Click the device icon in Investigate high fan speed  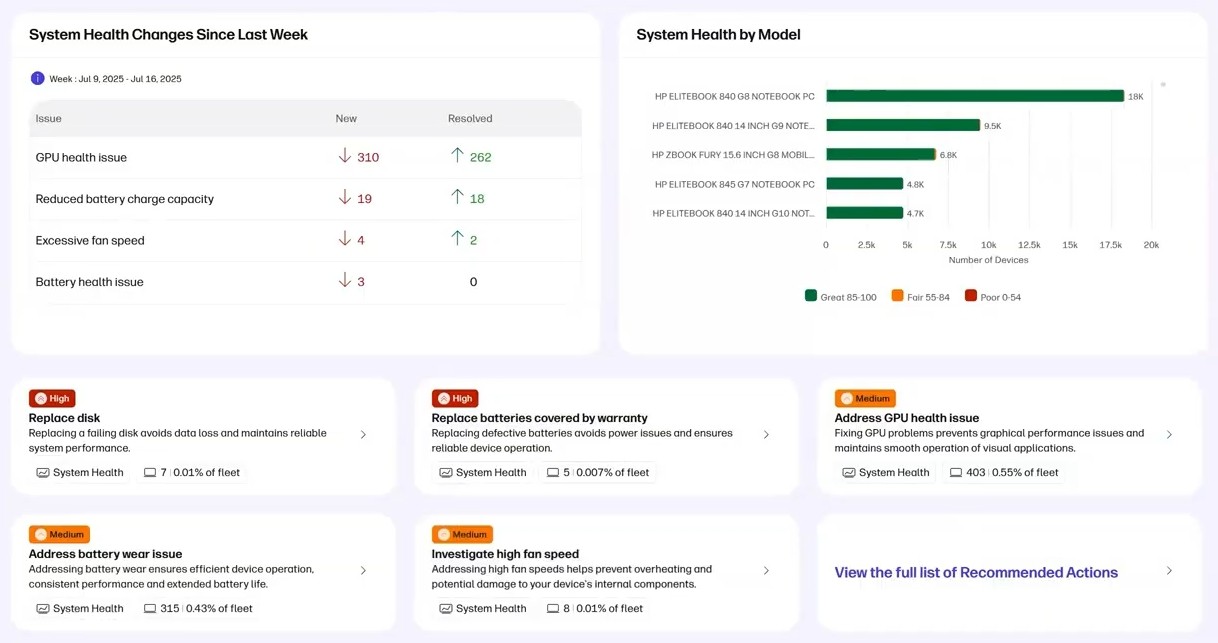click(x=552, y=609)
